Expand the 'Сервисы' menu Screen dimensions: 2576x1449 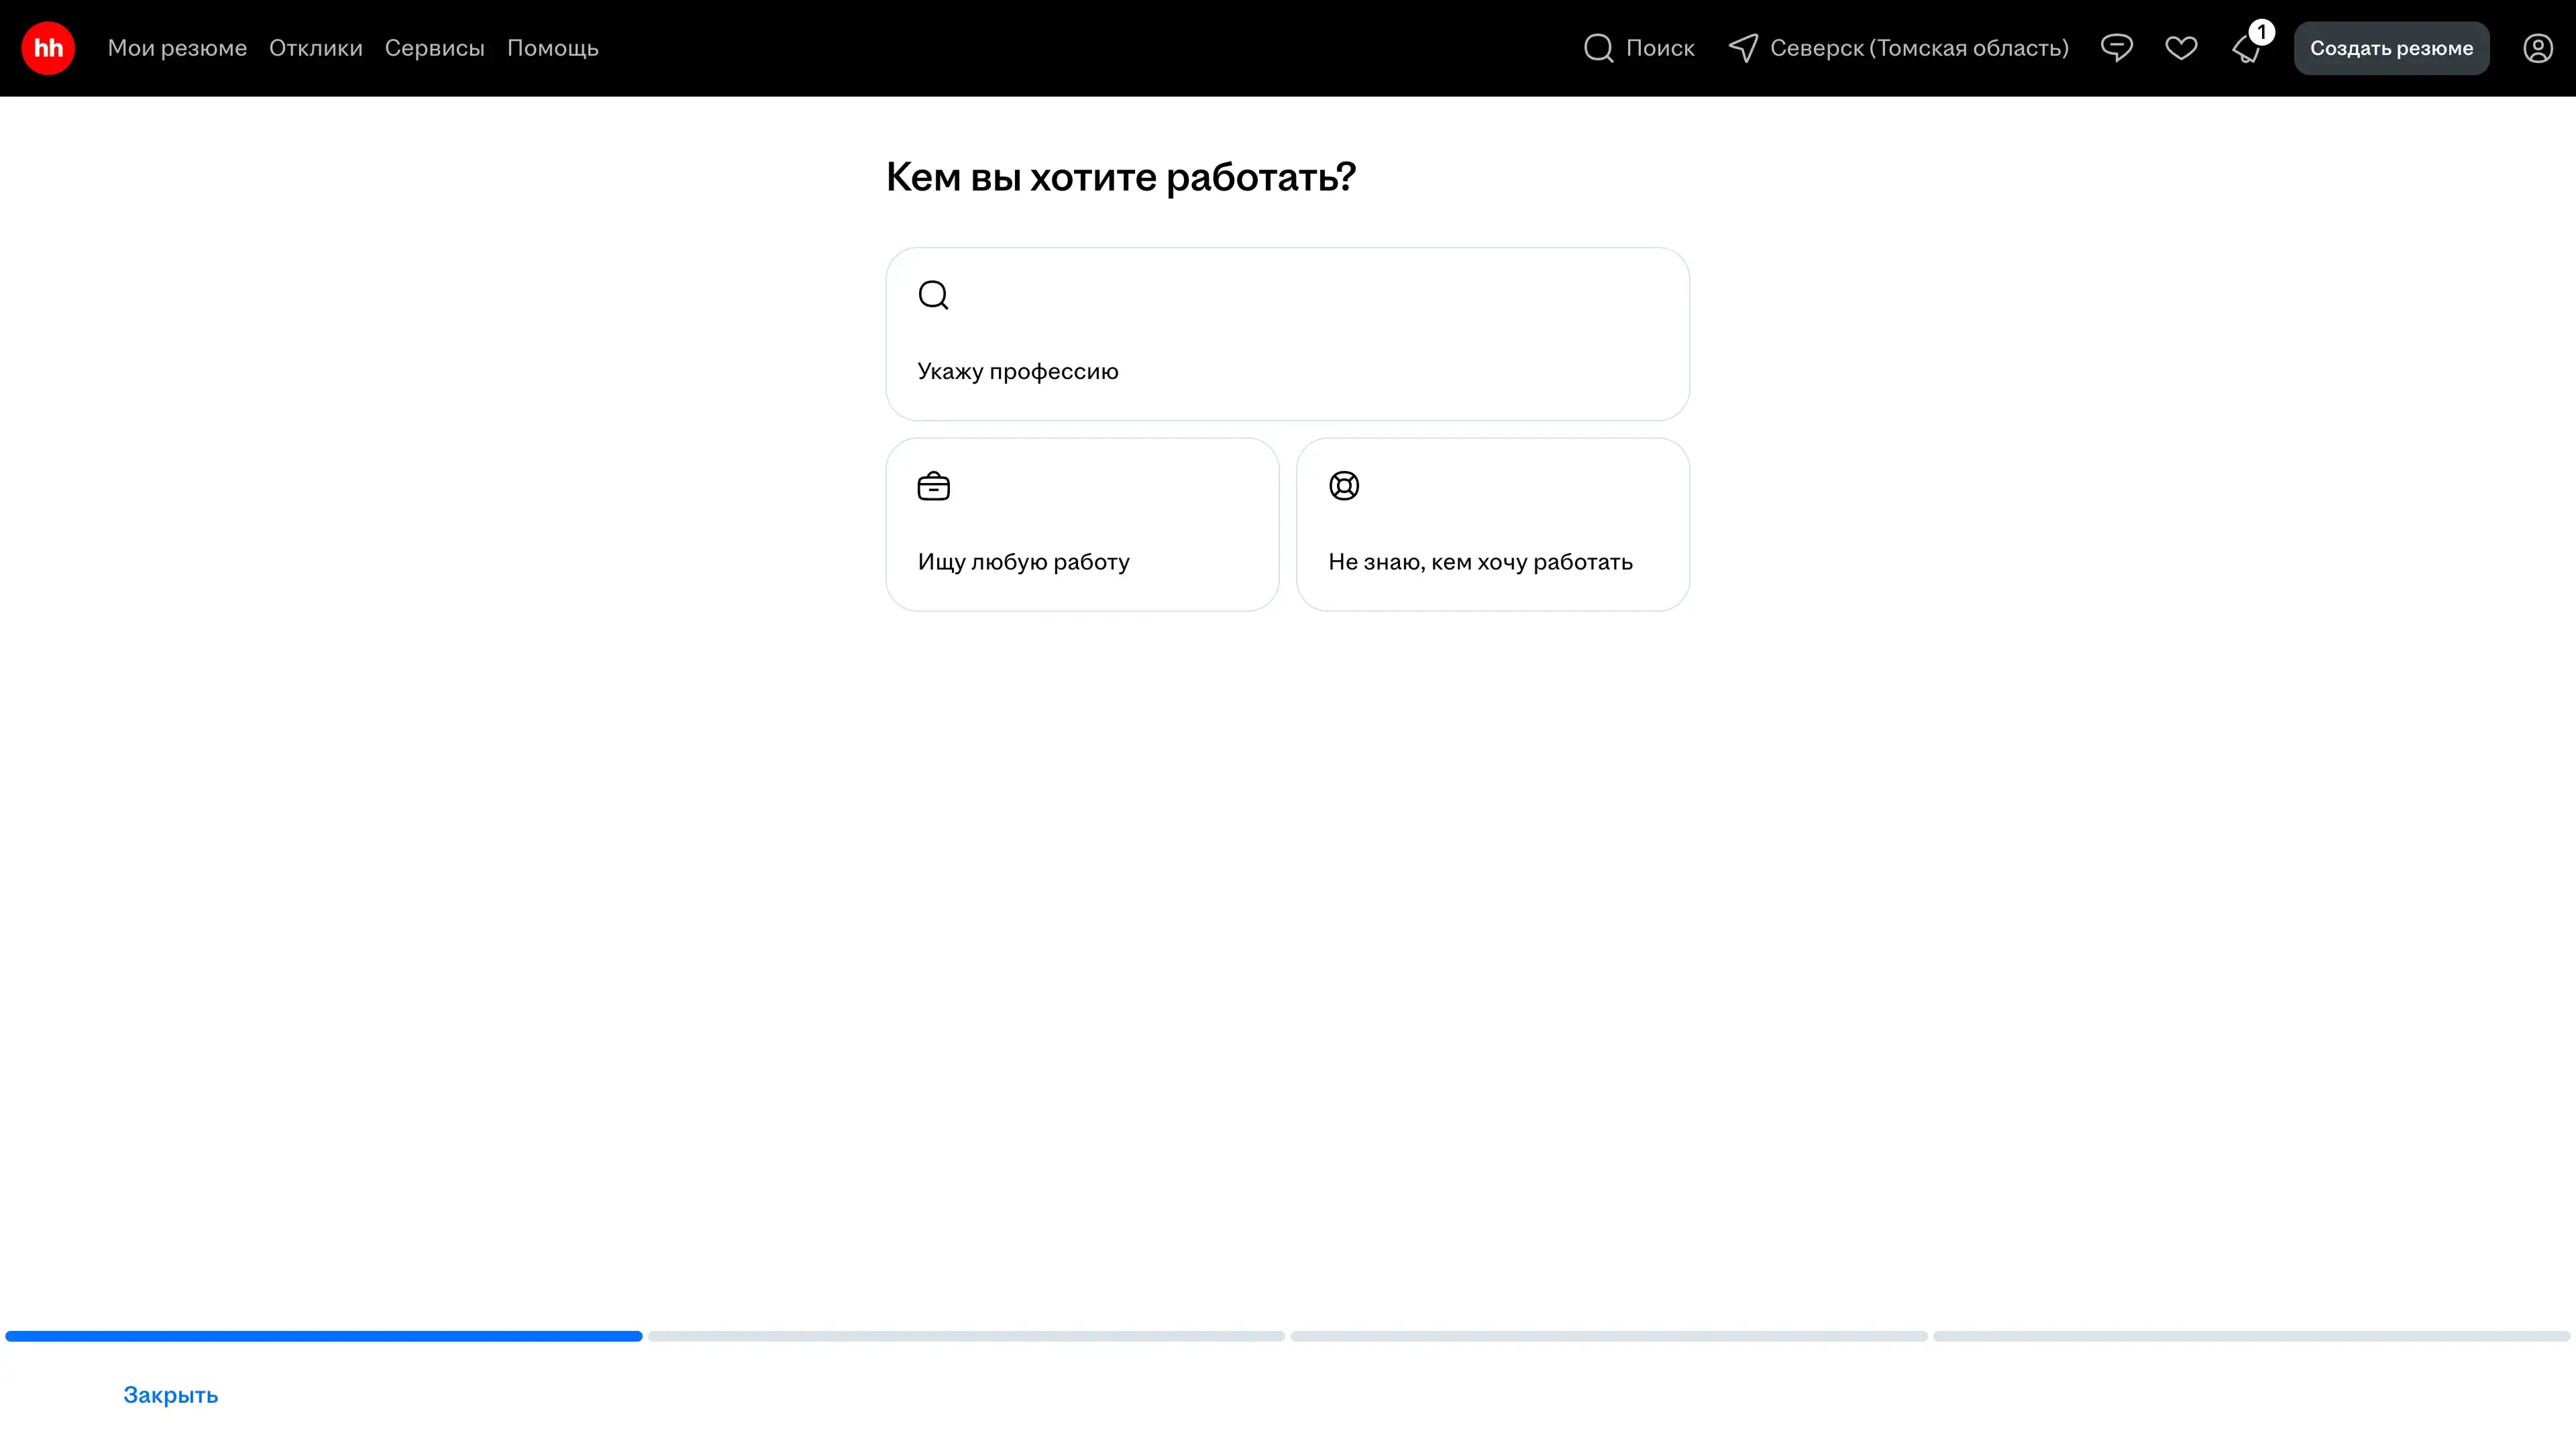[434, 48]
